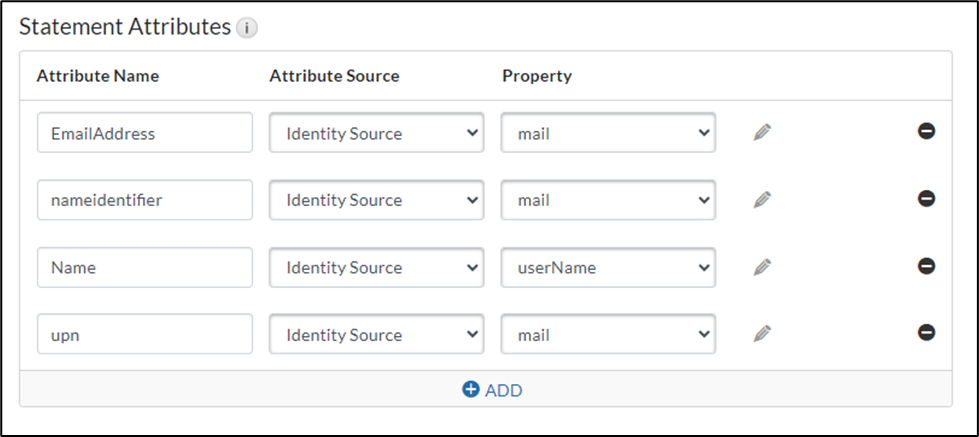This screenshot has width=979, height=437.
Task: Click the info icon beside Statement Attributes
Action: coord(247,29)
